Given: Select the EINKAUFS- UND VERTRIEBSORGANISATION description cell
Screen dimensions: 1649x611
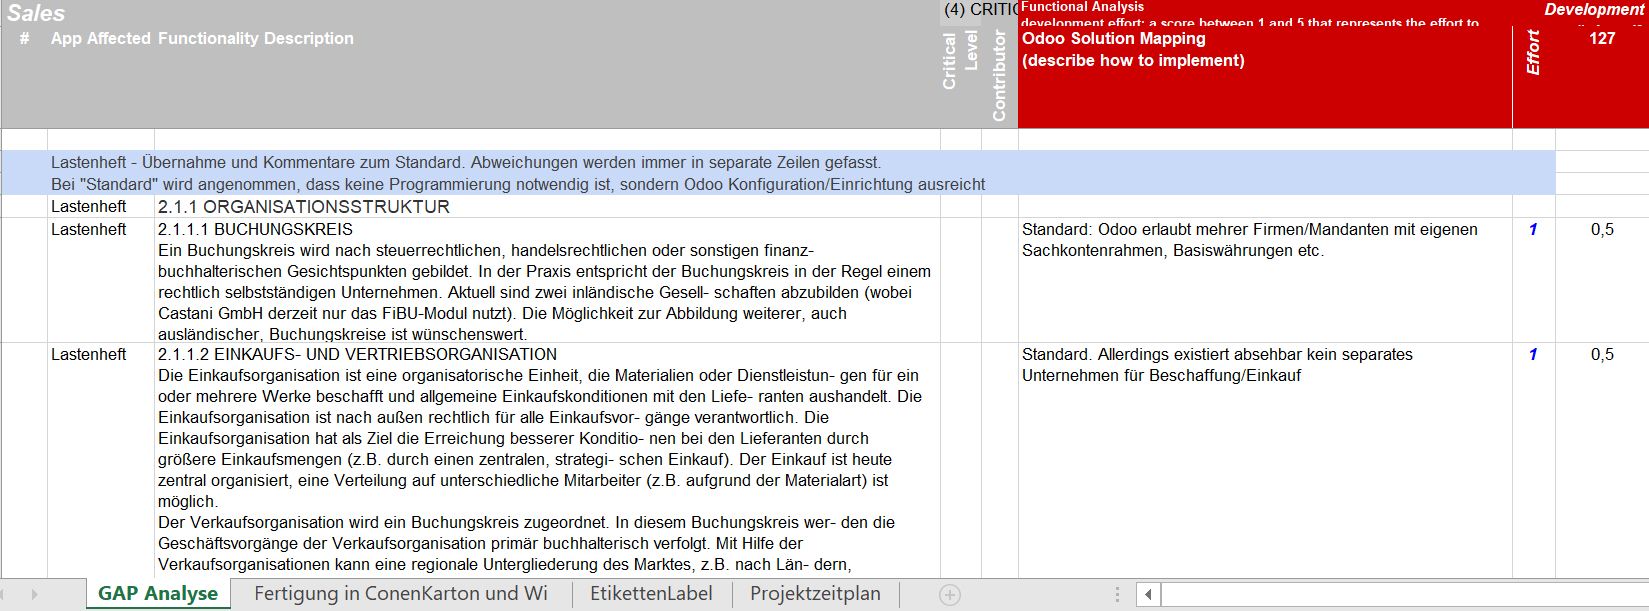Looking at the screenshot, I should pyautogui.click(x=545, y=460).
